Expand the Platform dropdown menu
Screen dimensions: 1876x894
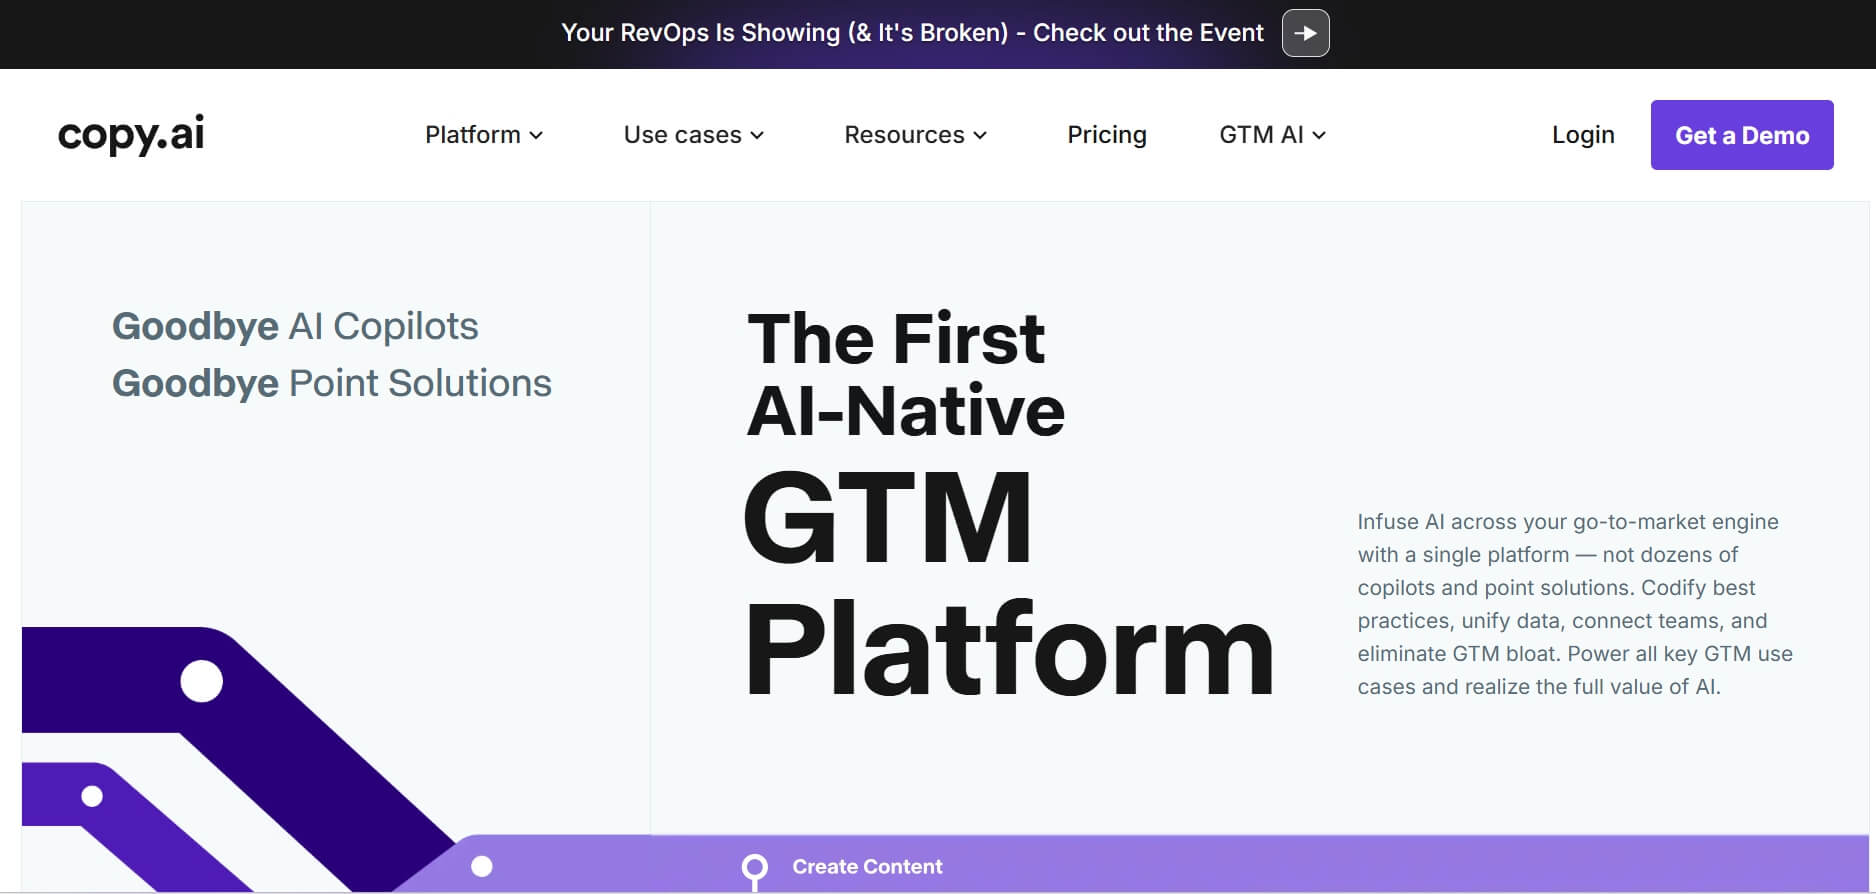484,135
